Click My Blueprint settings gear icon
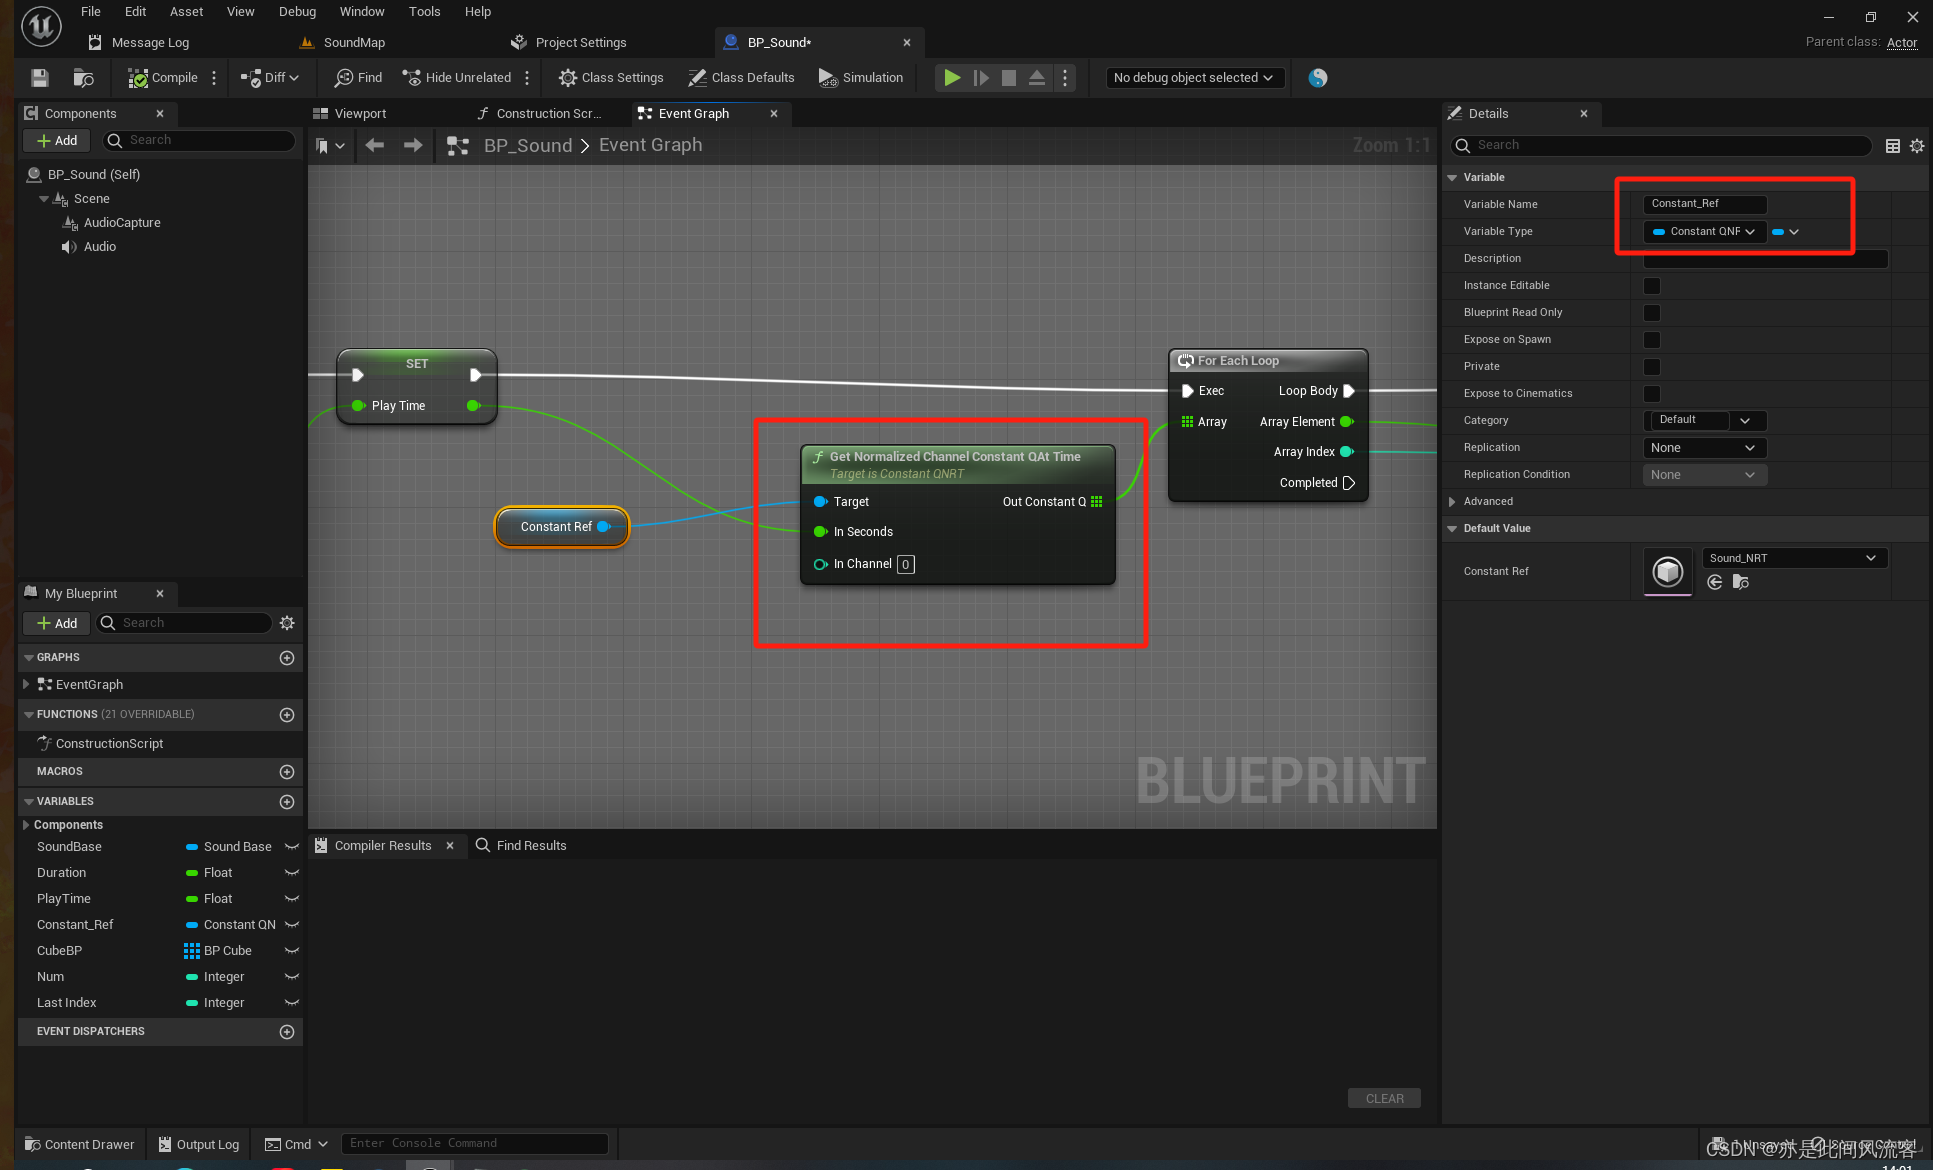The image size is (1933, 1170). pos(287,623)
